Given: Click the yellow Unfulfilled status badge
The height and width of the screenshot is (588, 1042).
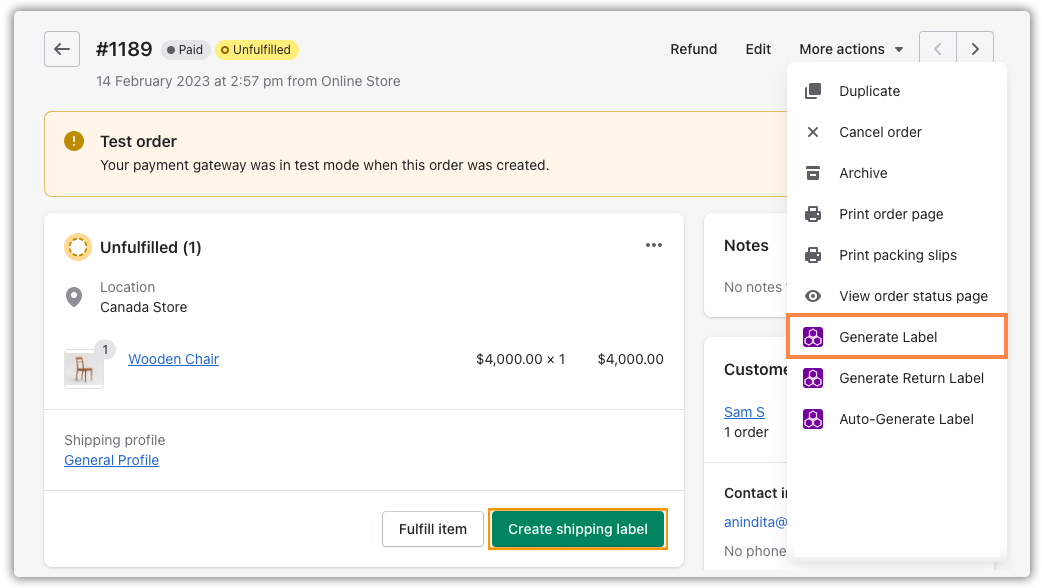Looking at the screenshot, I should [257, 50].
